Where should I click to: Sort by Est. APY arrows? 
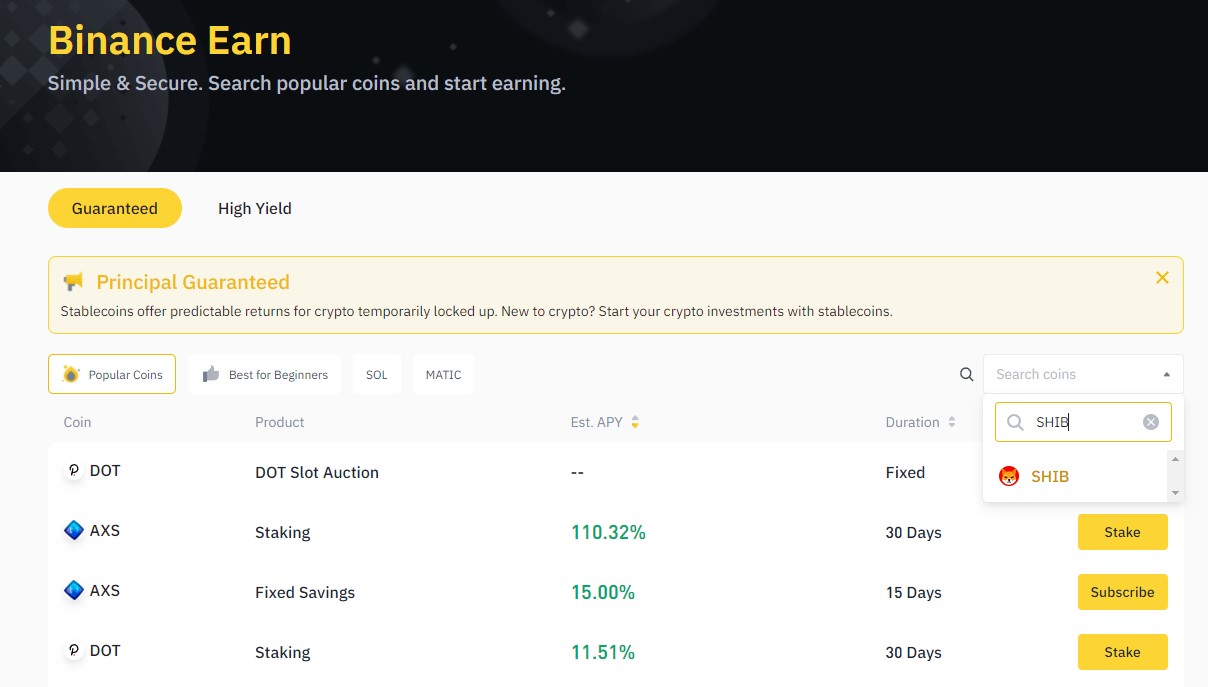pos(635,422)
